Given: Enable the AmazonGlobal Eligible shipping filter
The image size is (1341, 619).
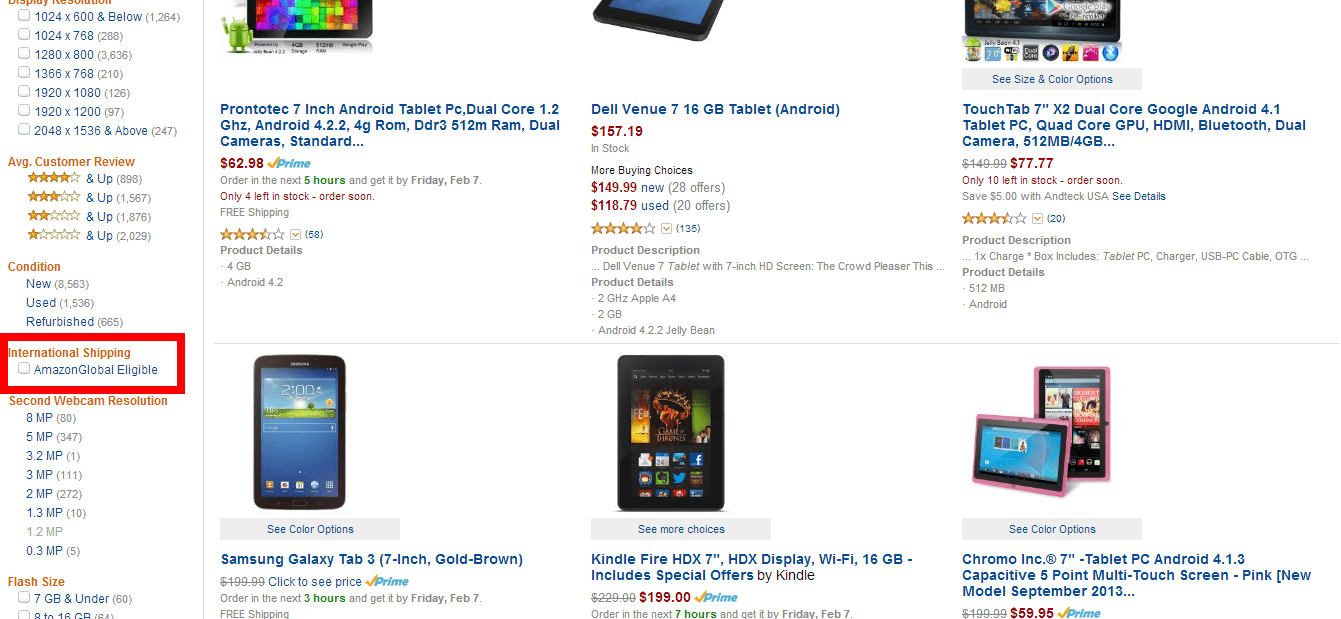Looking at the screenshot, I should coord(24,368).
